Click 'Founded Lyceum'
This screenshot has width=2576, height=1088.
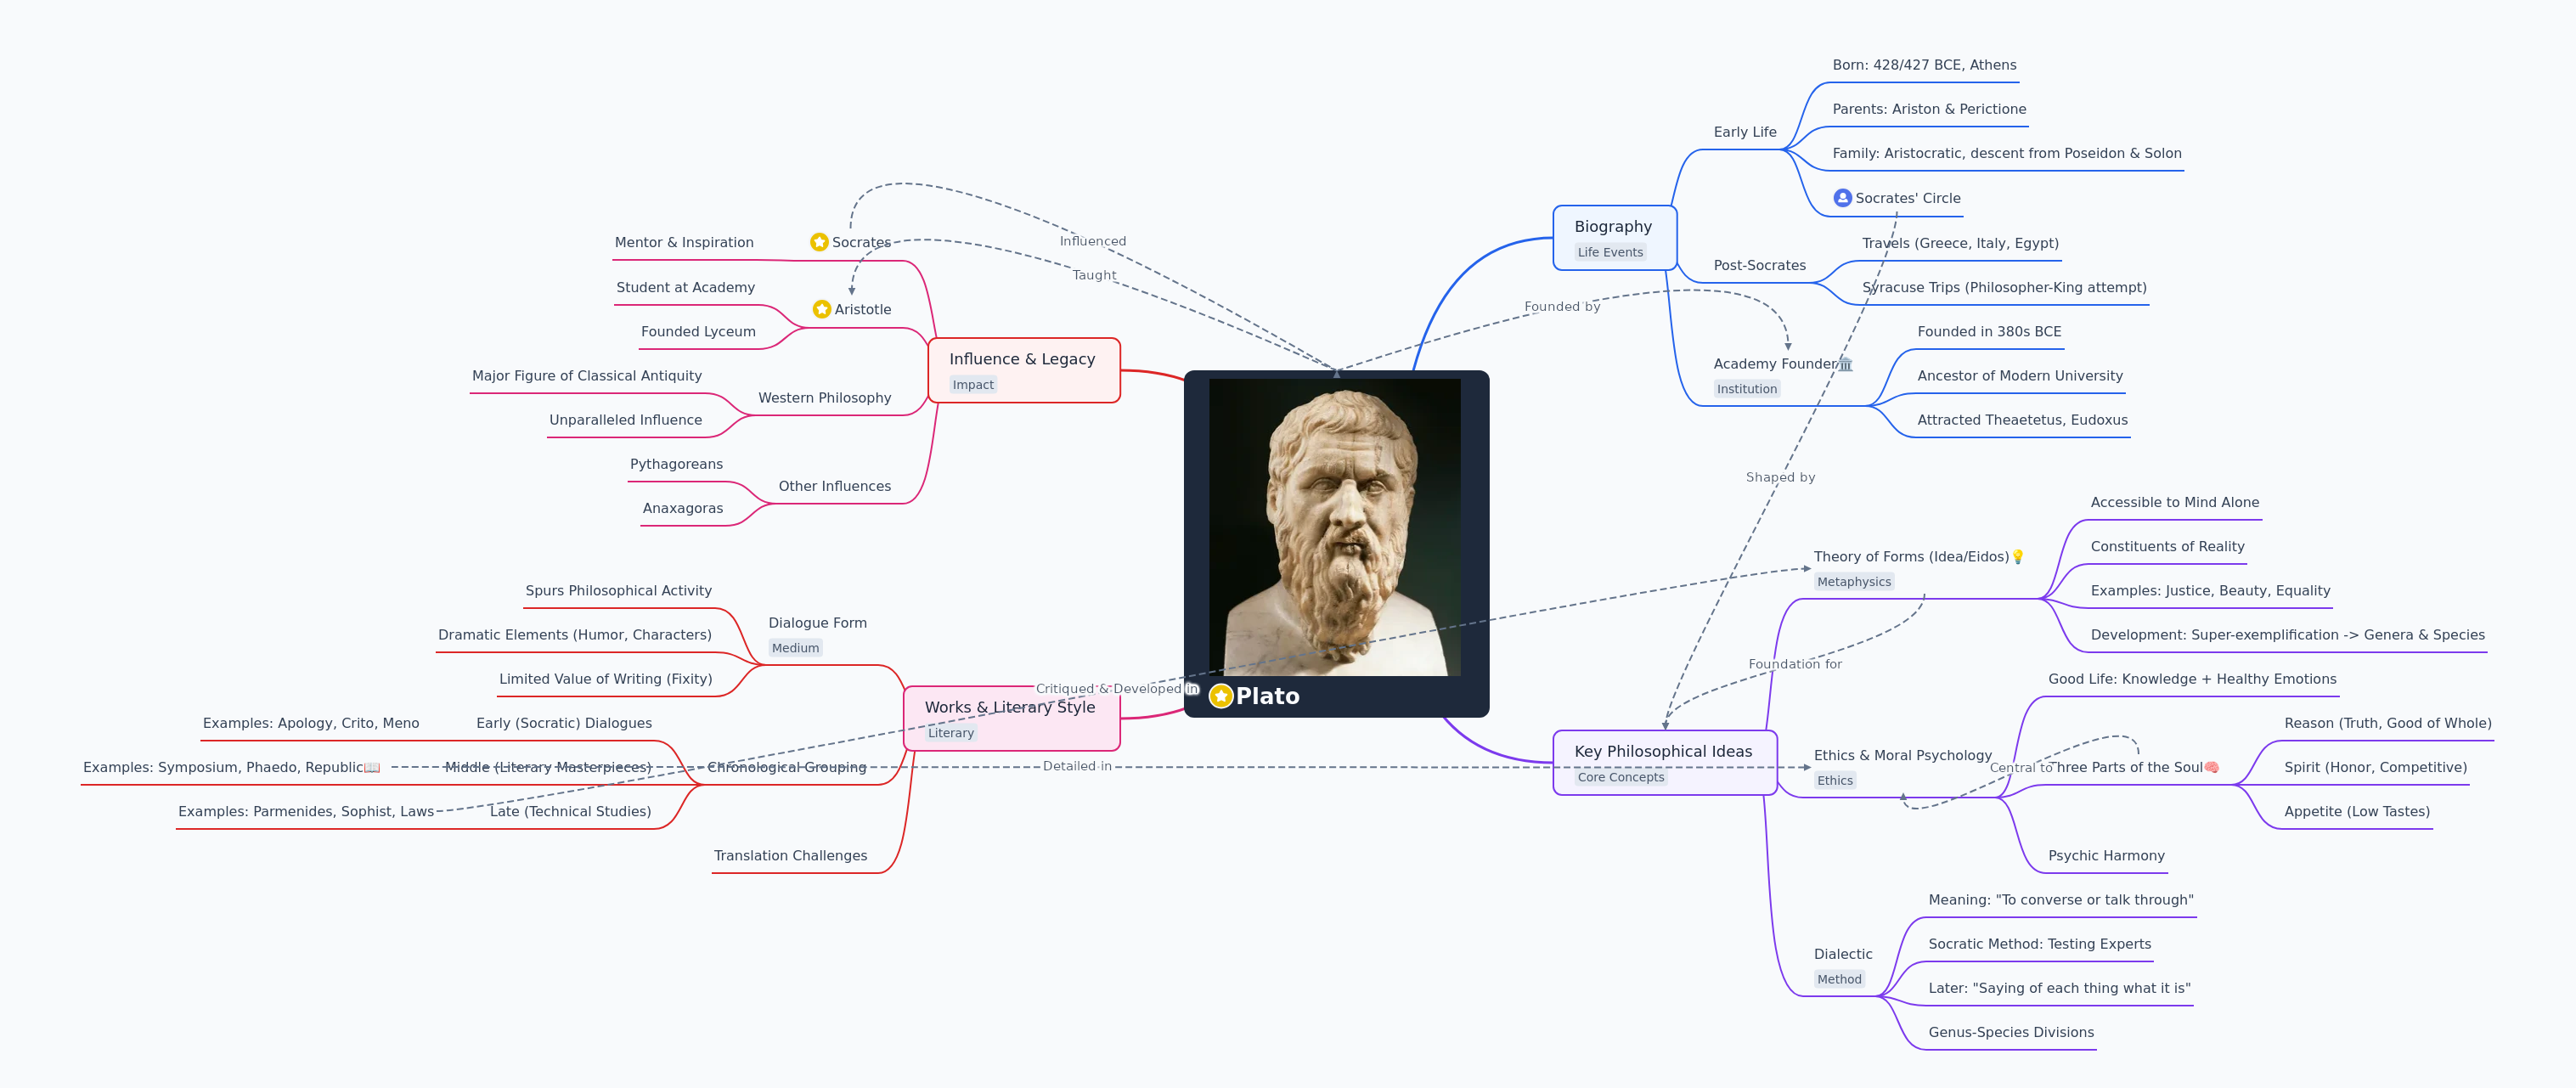pyautogui.click(x=698, y=332)
